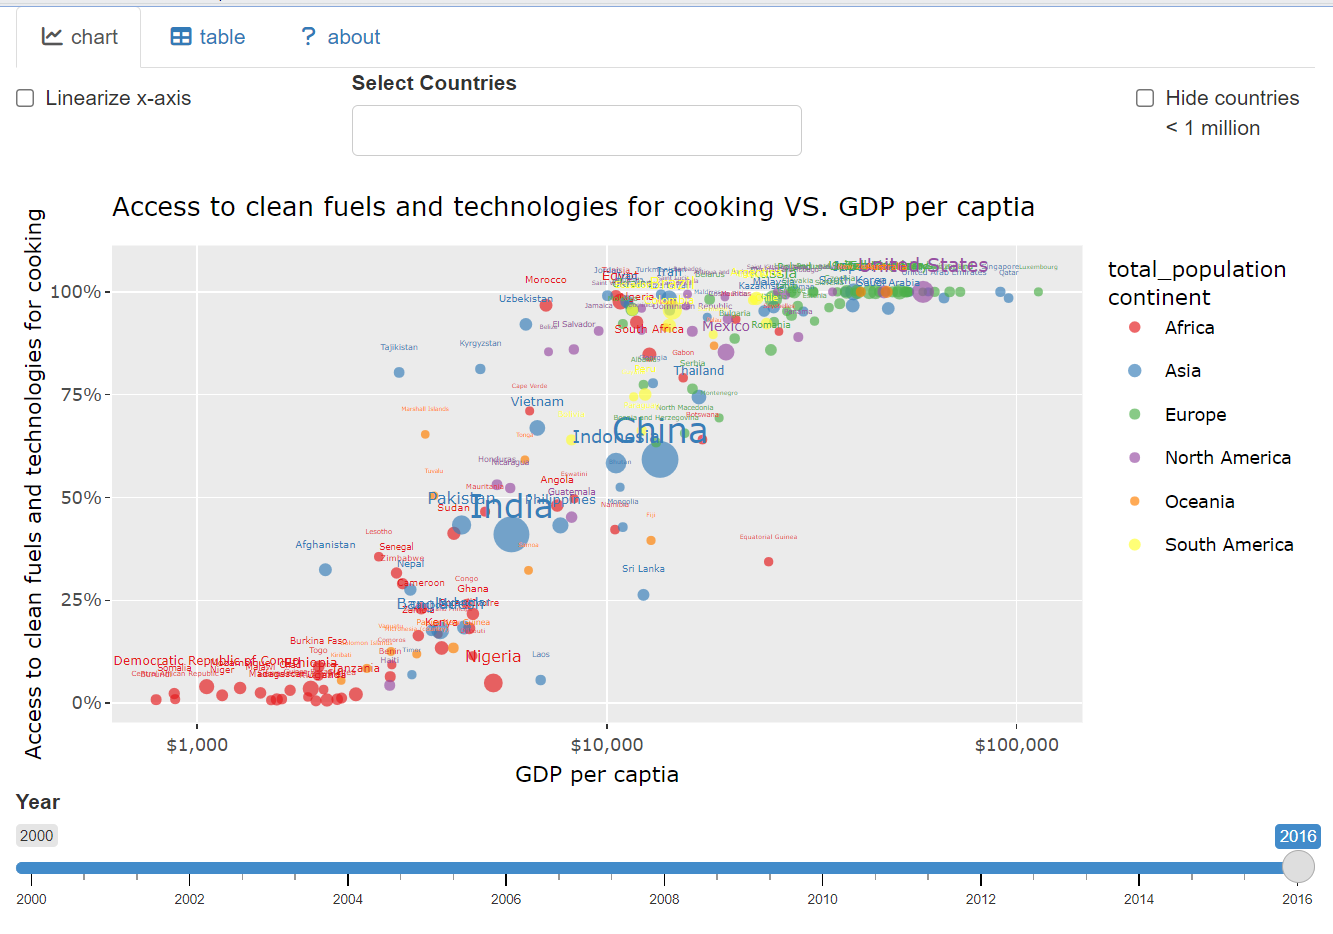Screen dimensions: 1333x934
Task: Click the India bubble in the scatter plot
Action: (x=511, y=535)
